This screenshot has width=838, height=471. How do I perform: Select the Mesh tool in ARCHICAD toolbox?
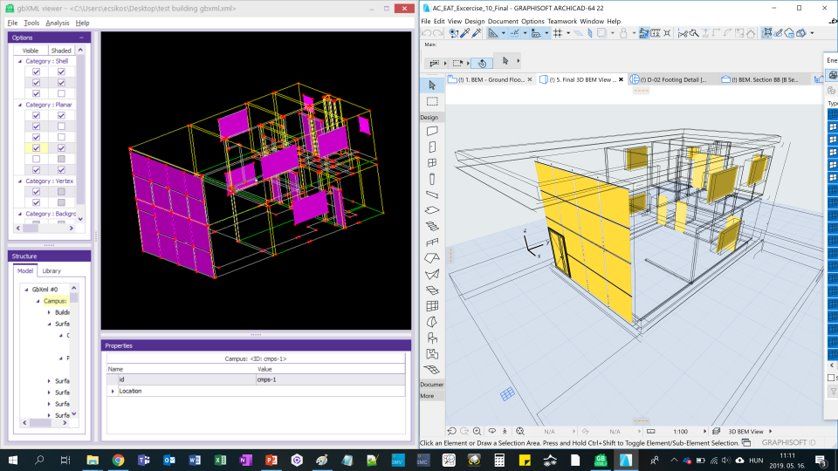[x=432, y=369]
